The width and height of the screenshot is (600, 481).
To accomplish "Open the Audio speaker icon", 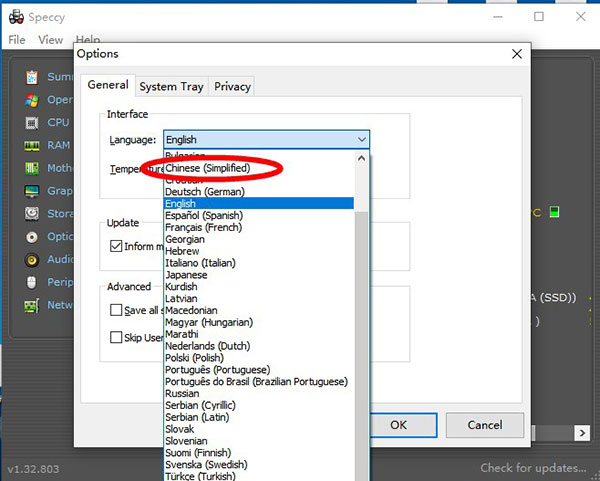I will pyautogui.click(x=32, y=260).
